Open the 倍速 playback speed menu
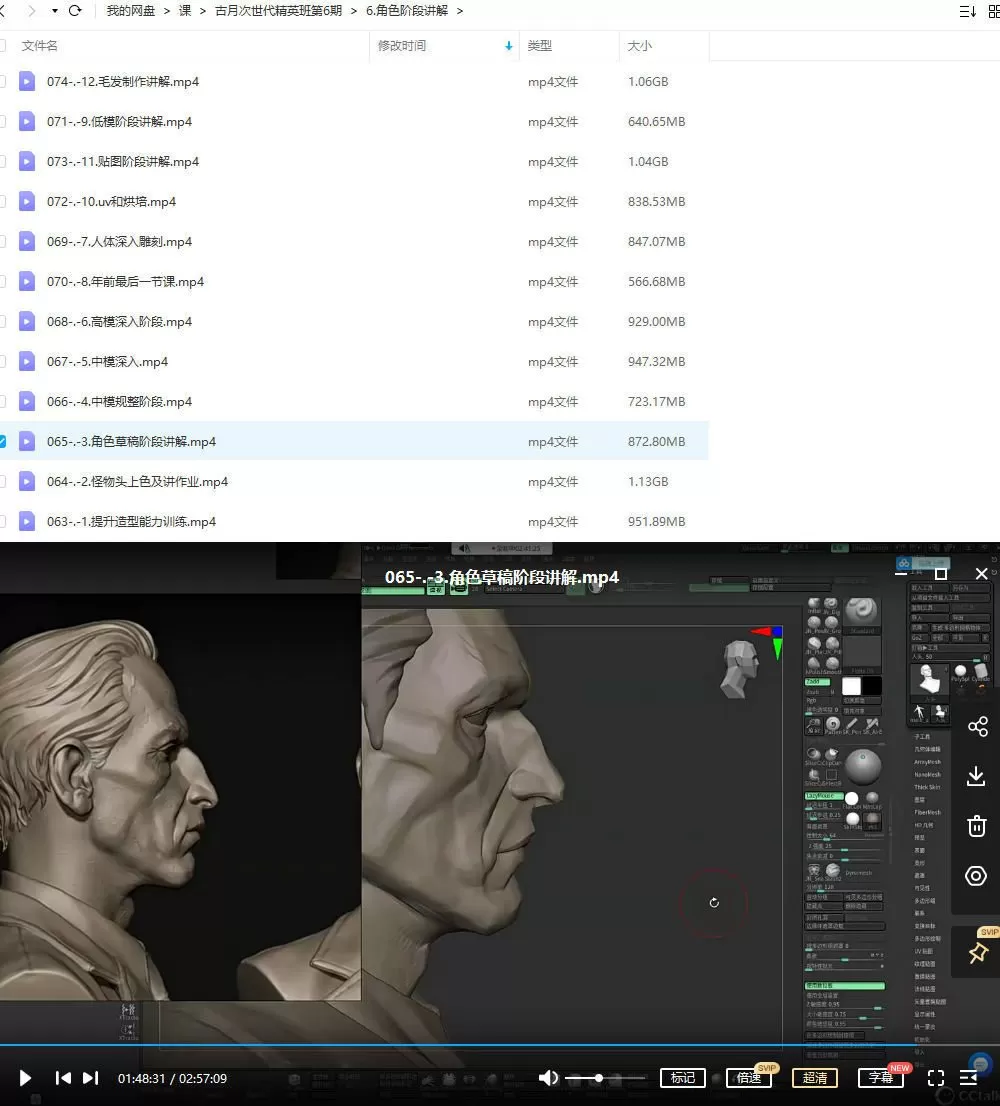Image resolution: width=1000 pixels, height=1106 pixels. click(x=749, y=1078)
